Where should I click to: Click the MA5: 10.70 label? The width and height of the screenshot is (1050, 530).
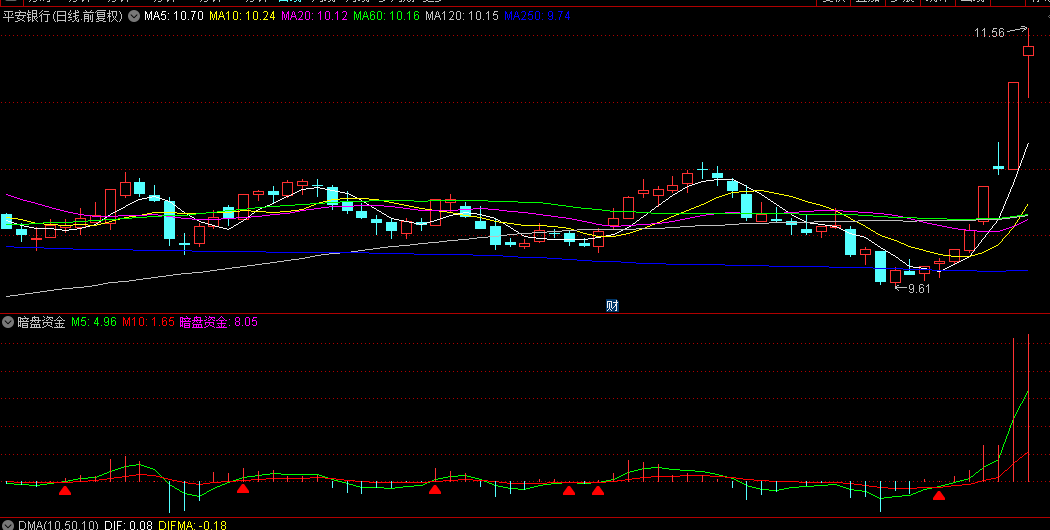point(174,16)
